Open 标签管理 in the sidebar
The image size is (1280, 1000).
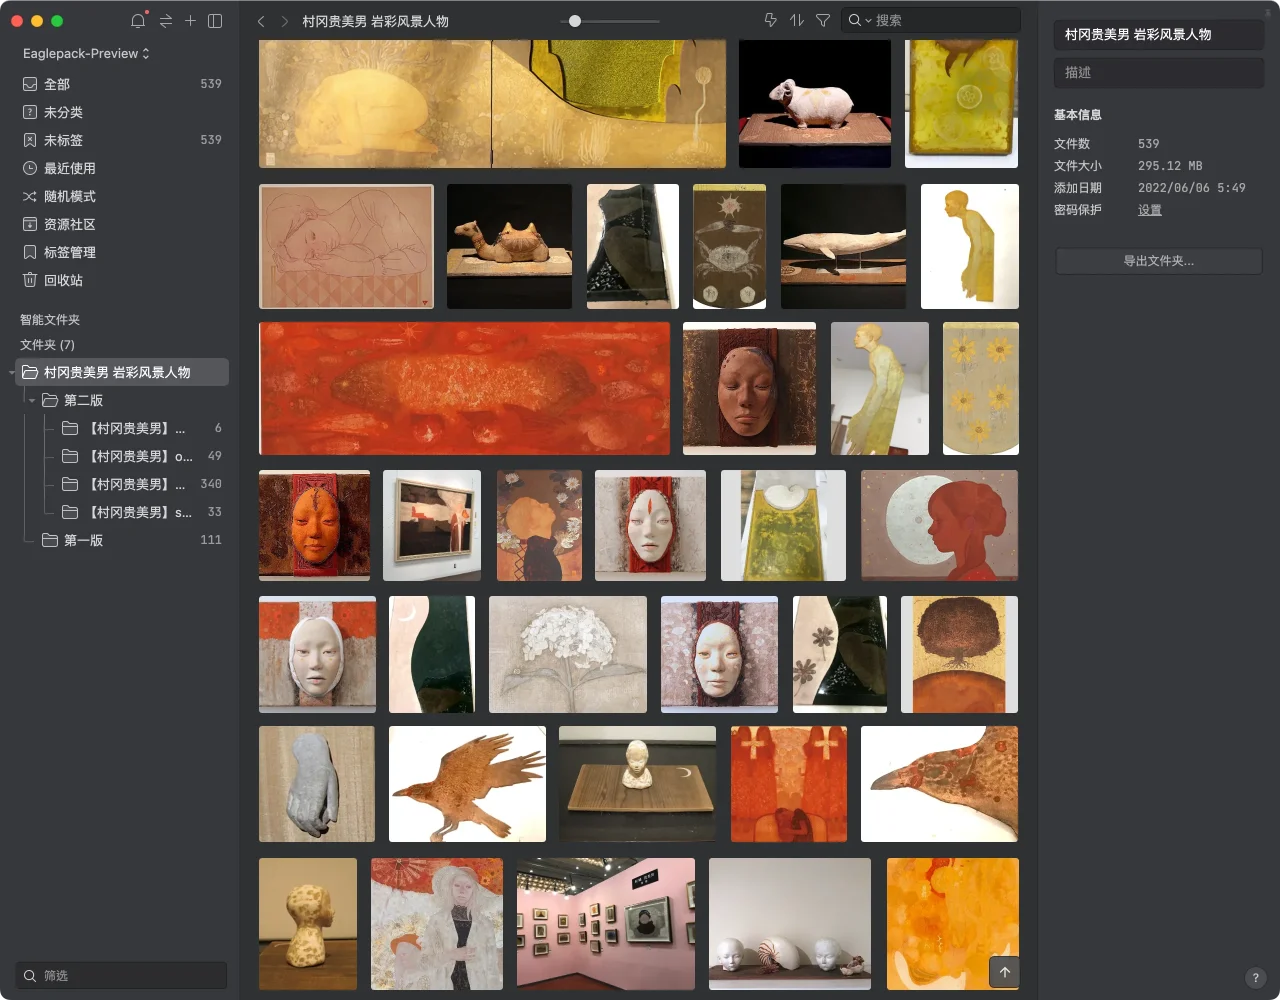tap(122, 252)
